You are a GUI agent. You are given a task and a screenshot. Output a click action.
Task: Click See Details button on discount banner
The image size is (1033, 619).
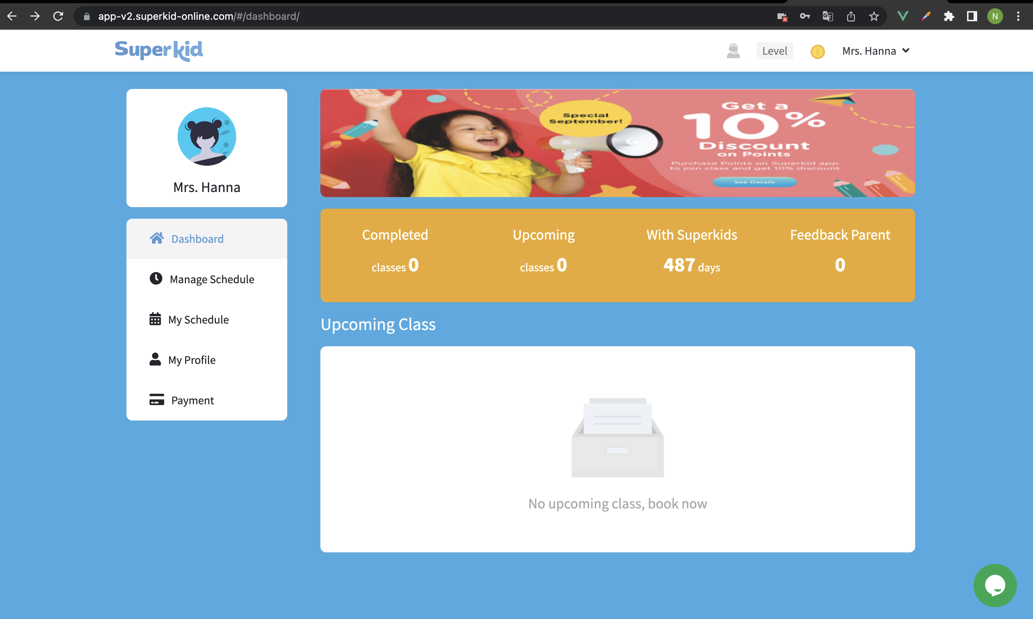754,182
